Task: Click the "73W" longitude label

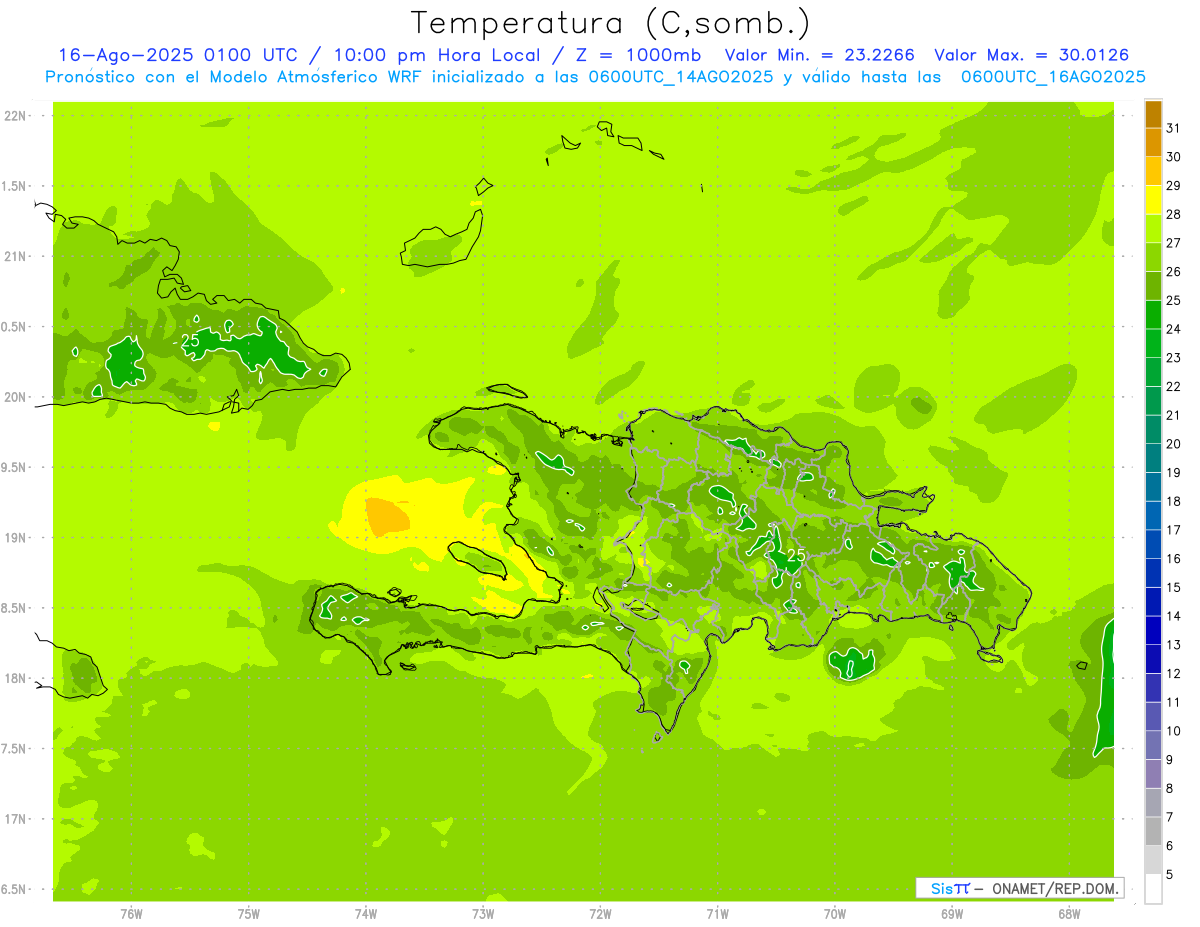Action: [483, 914]
